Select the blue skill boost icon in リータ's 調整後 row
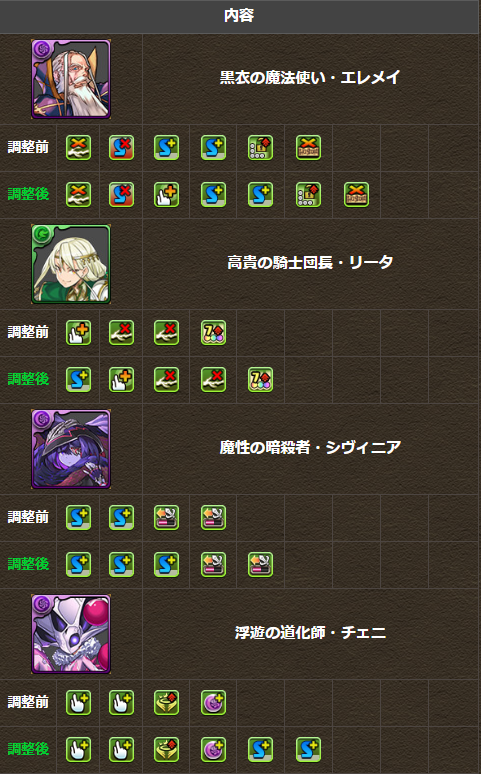481x774 pixels. click(79, 380)
